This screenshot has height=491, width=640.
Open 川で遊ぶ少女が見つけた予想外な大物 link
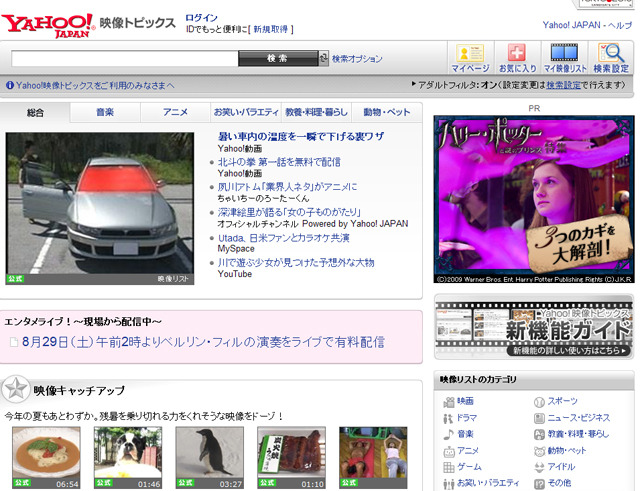click(296, 262)
